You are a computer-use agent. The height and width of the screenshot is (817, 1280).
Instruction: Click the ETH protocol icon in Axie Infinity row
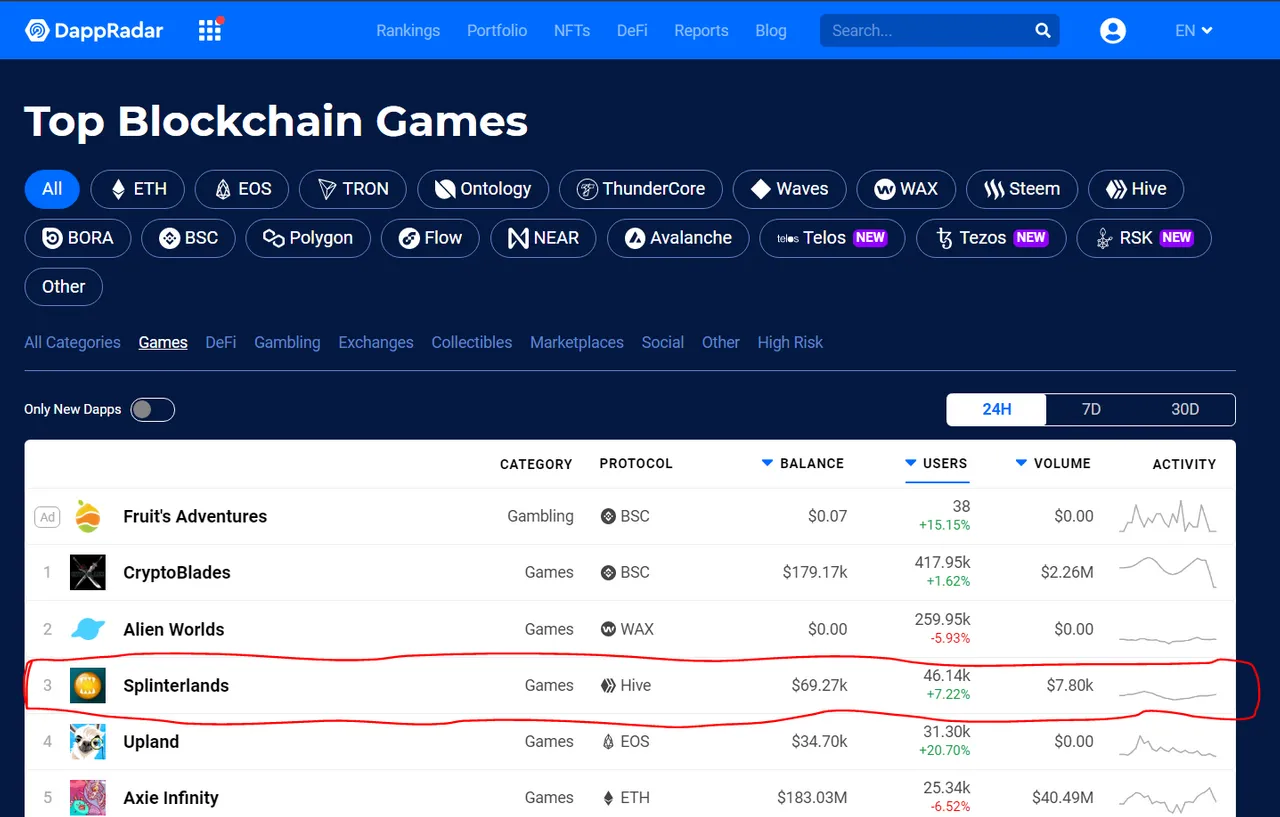coord(608,798)
